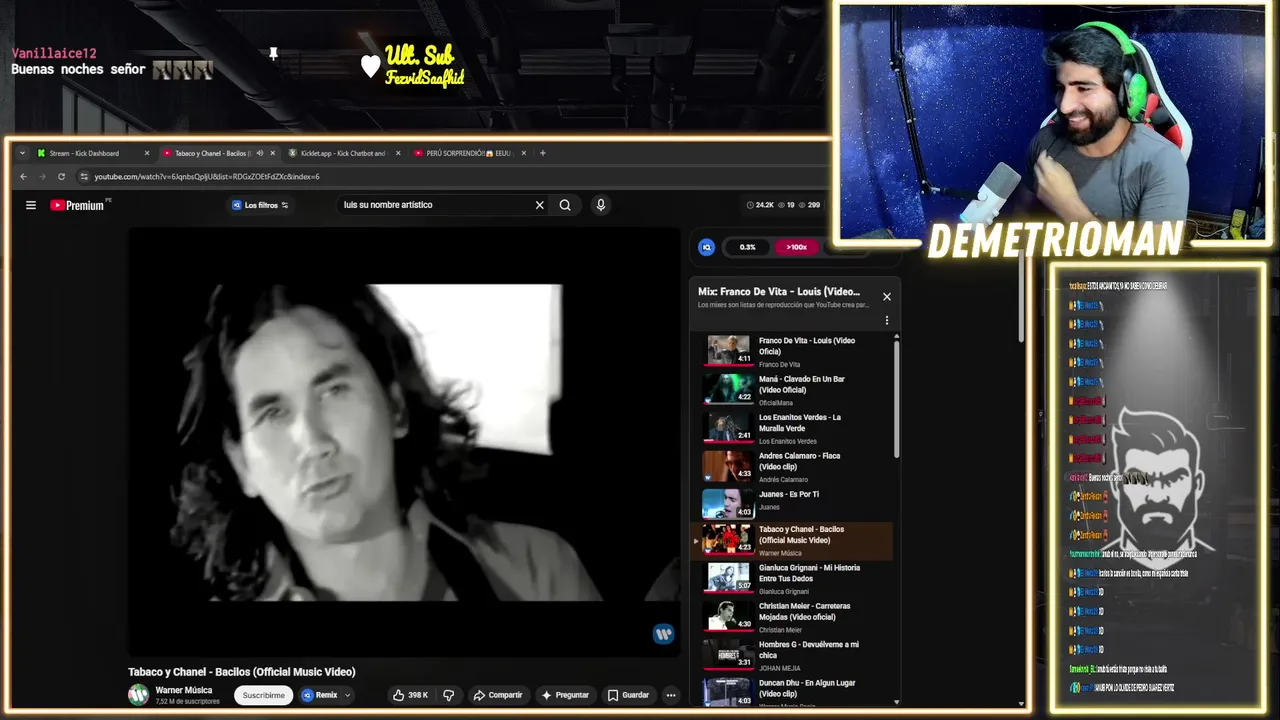Click the Preguntar button
The height and width of the screenshot is (720, 1280).
tap(565, 695)
